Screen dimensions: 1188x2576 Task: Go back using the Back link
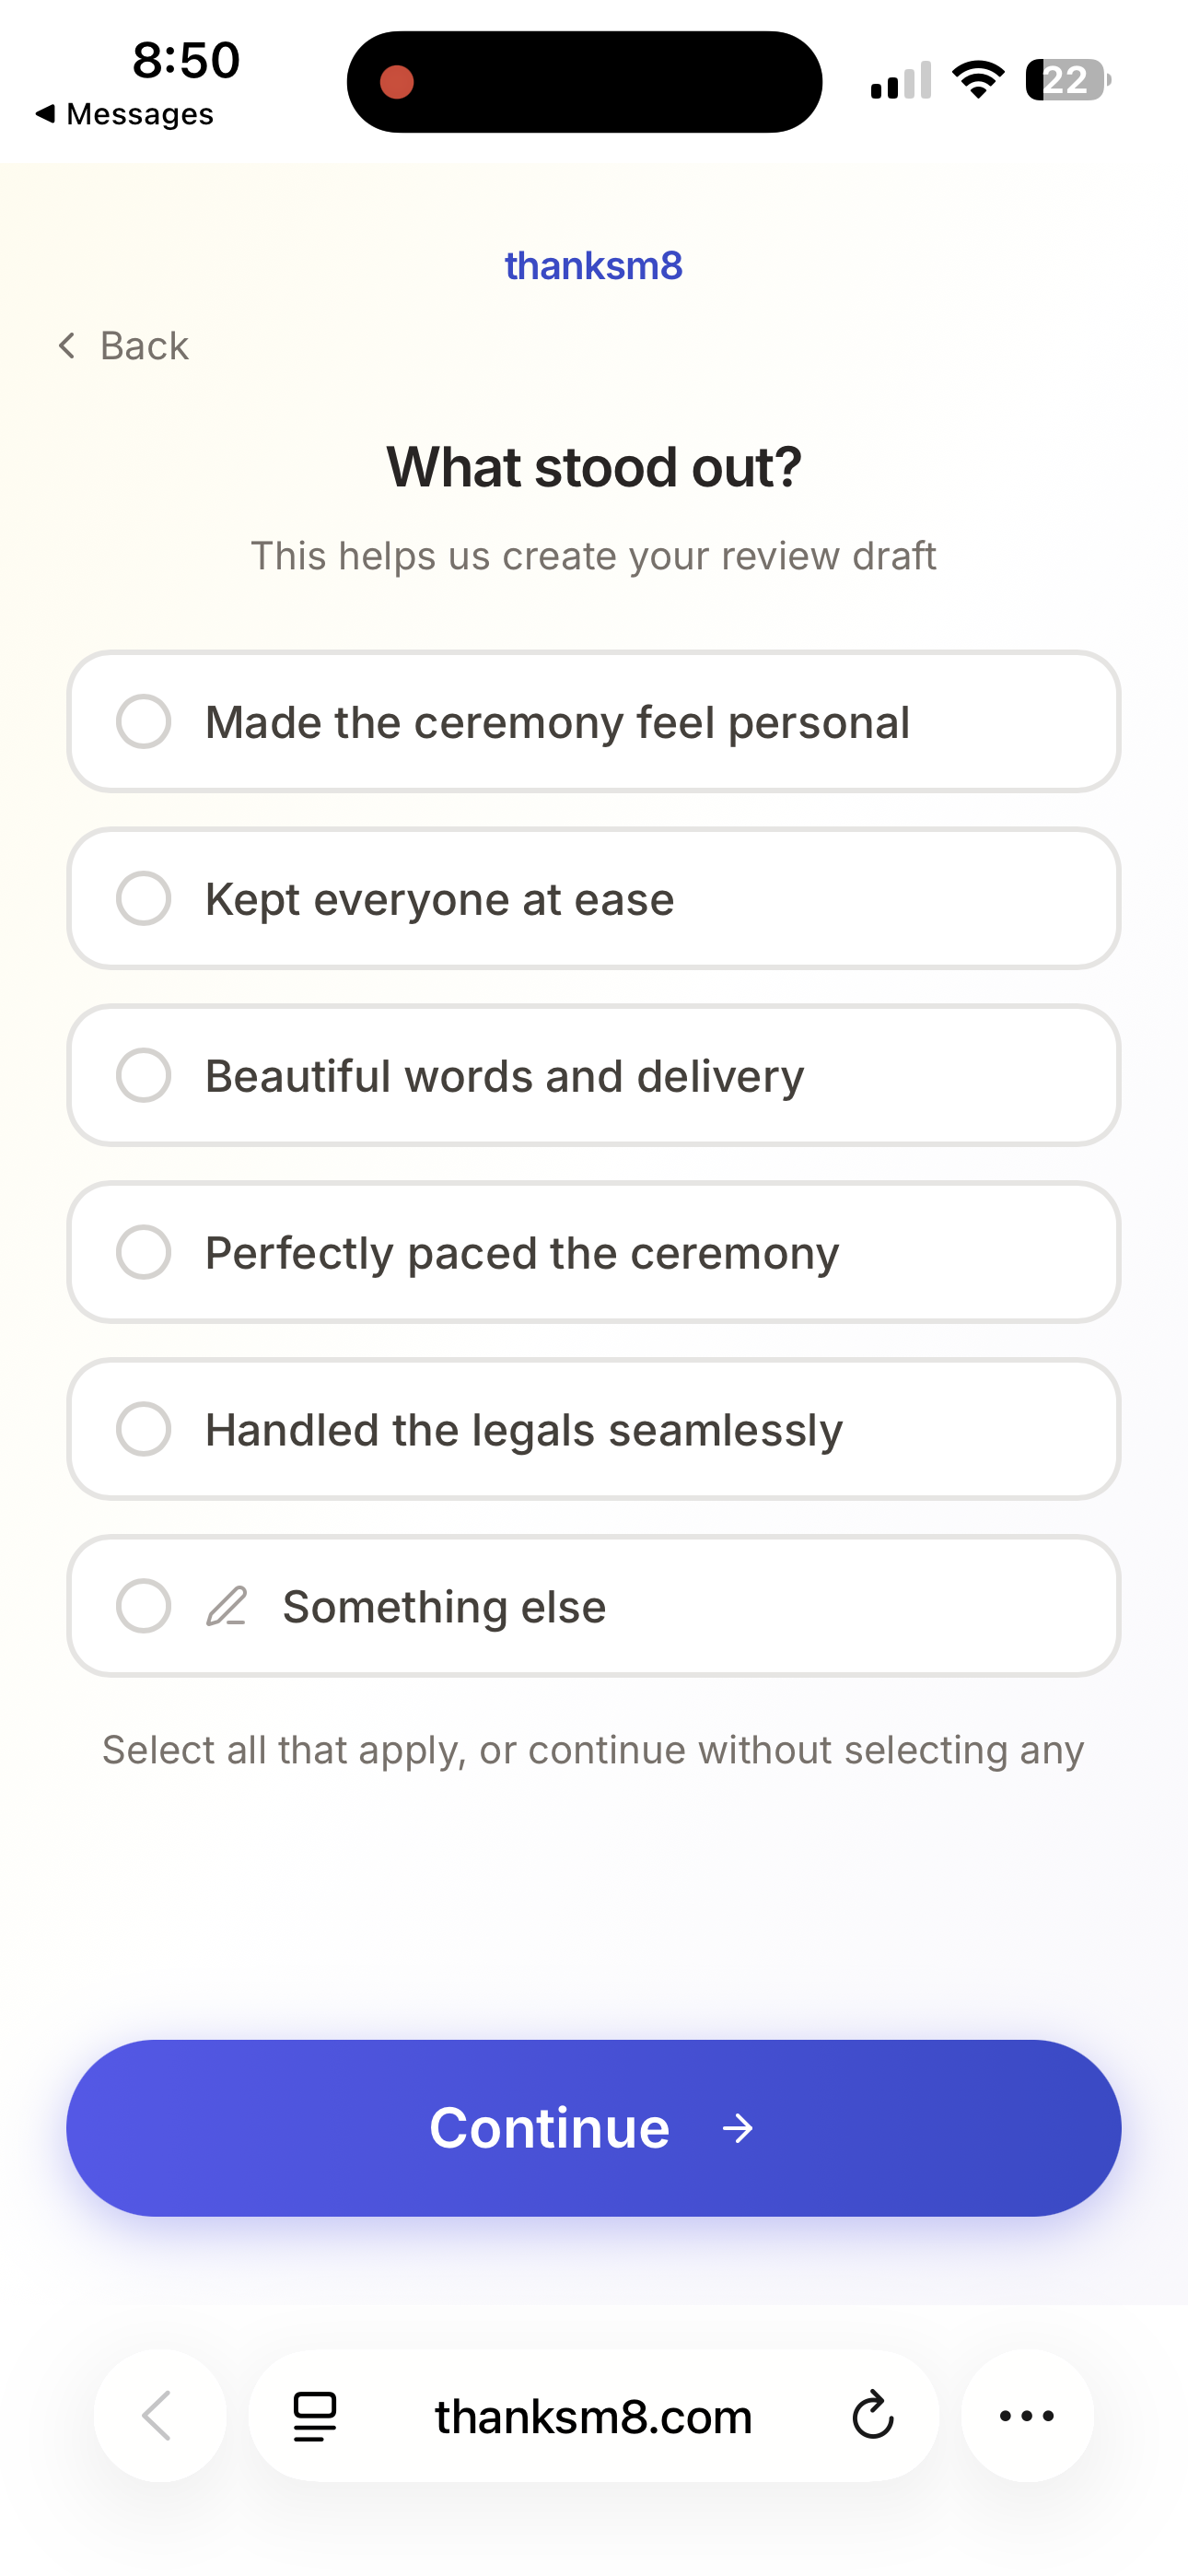pos(143,345)
